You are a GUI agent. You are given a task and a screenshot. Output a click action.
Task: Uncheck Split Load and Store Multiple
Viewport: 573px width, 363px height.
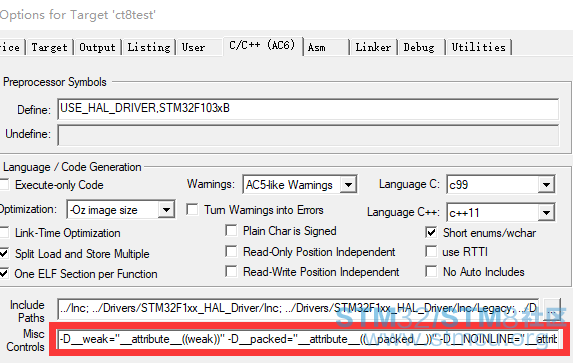(x=4, y=253)
